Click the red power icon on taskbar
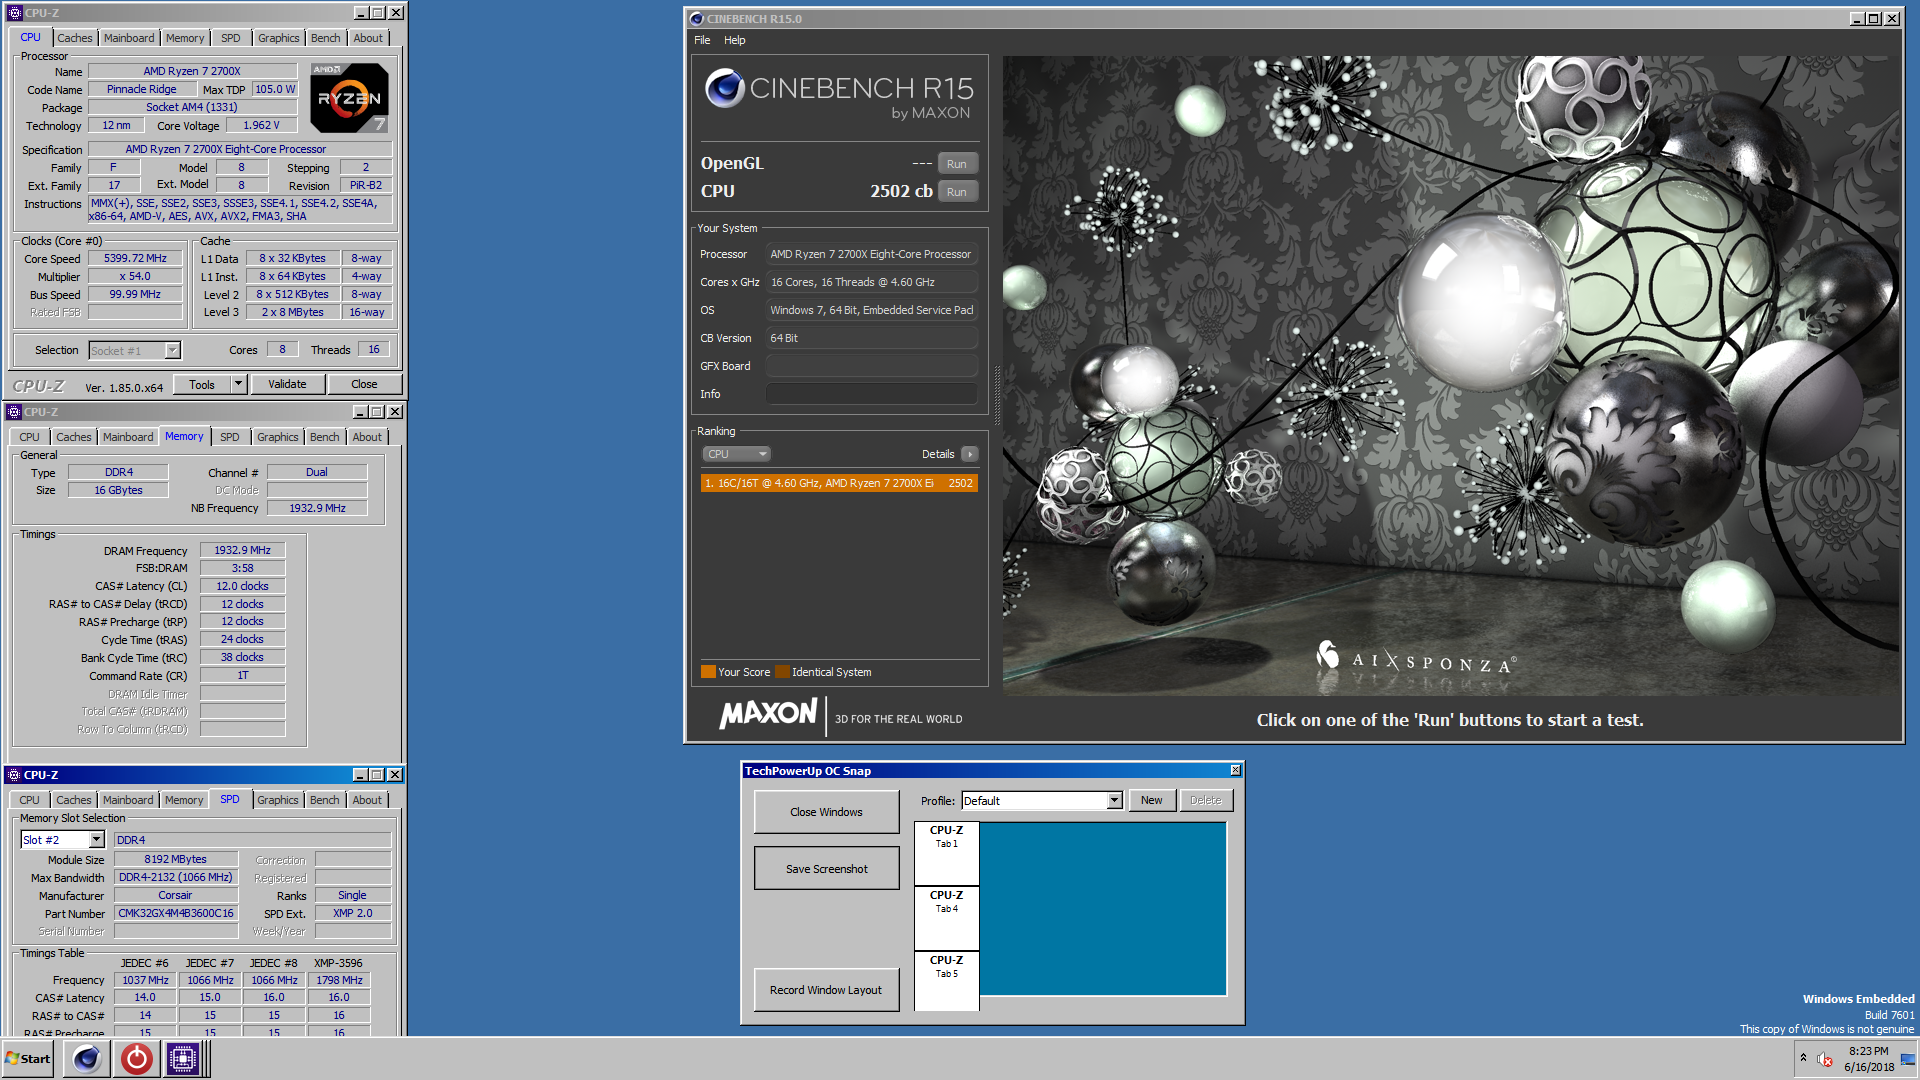The image size is (1920, 1080). click(x=136, y=1059)
